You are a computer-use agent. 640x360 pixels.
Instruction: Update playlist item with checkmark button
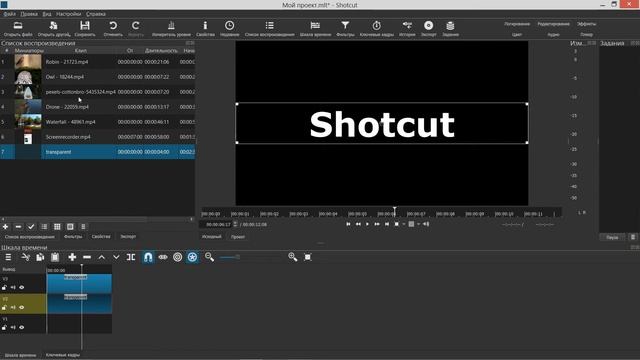[x=31, y=227]
